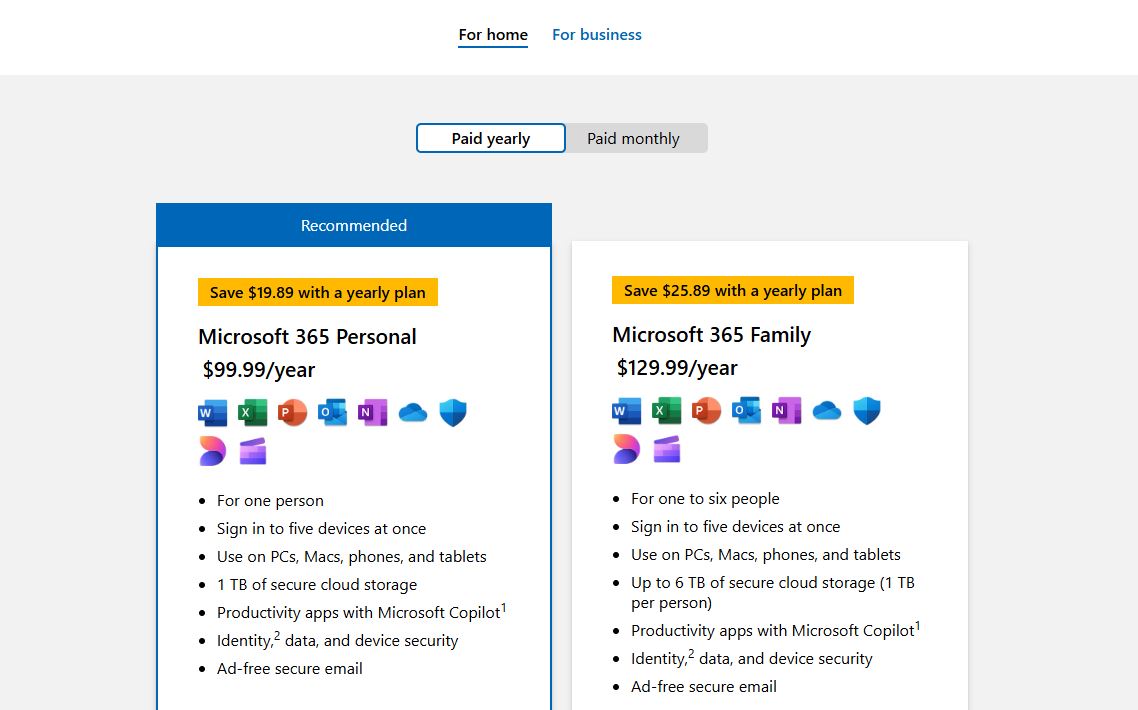Switch billing to Paid monthly
Viewport: 1138px width, 710px height.
(x=635, y=138)
